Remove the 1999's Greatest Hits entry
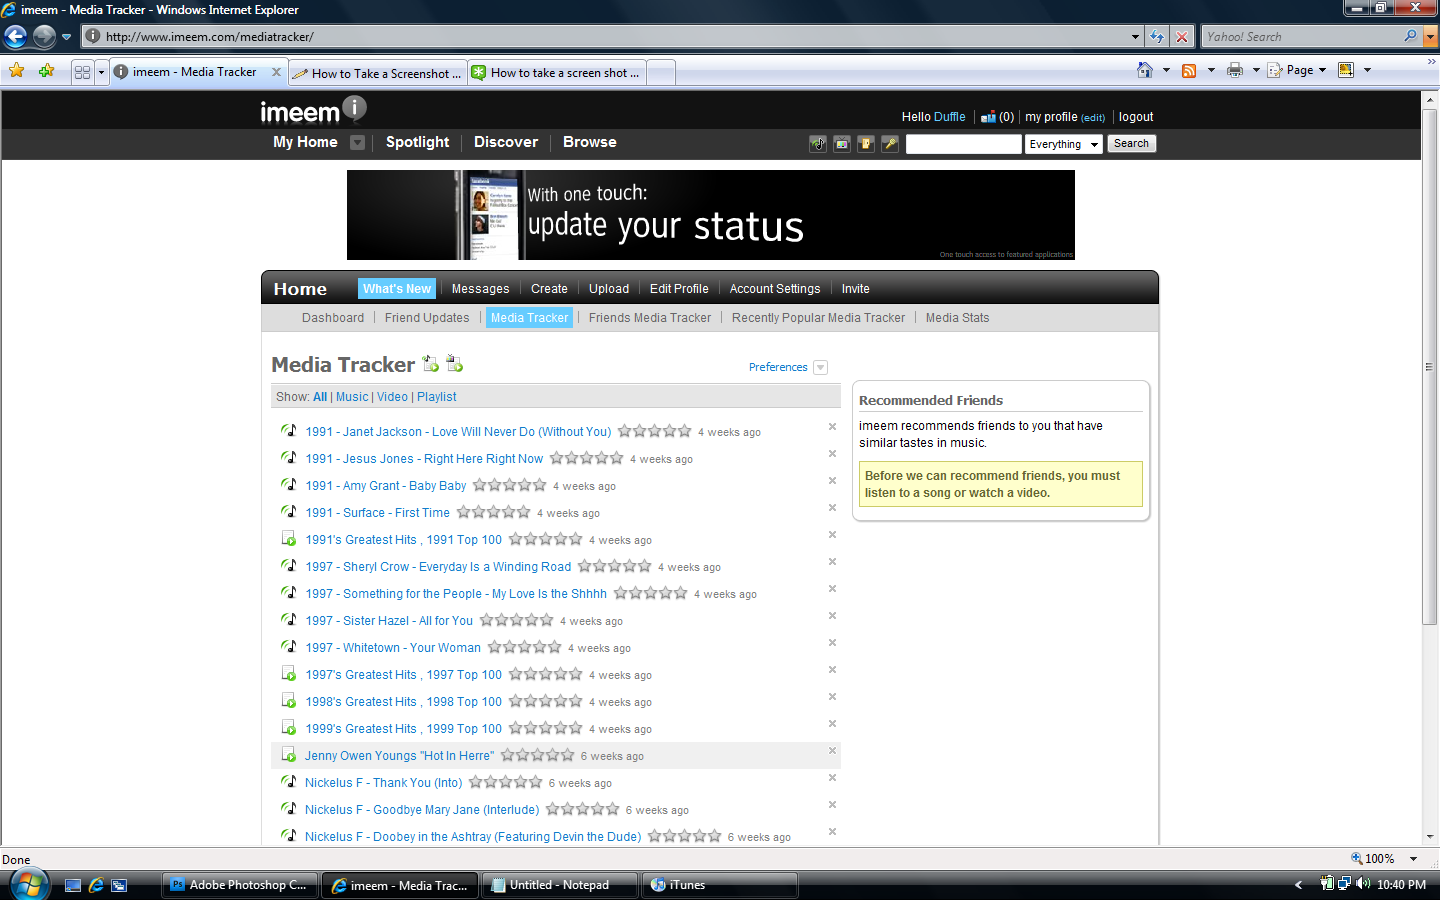Screen dimensions: 1440x900 click(832, 724)
